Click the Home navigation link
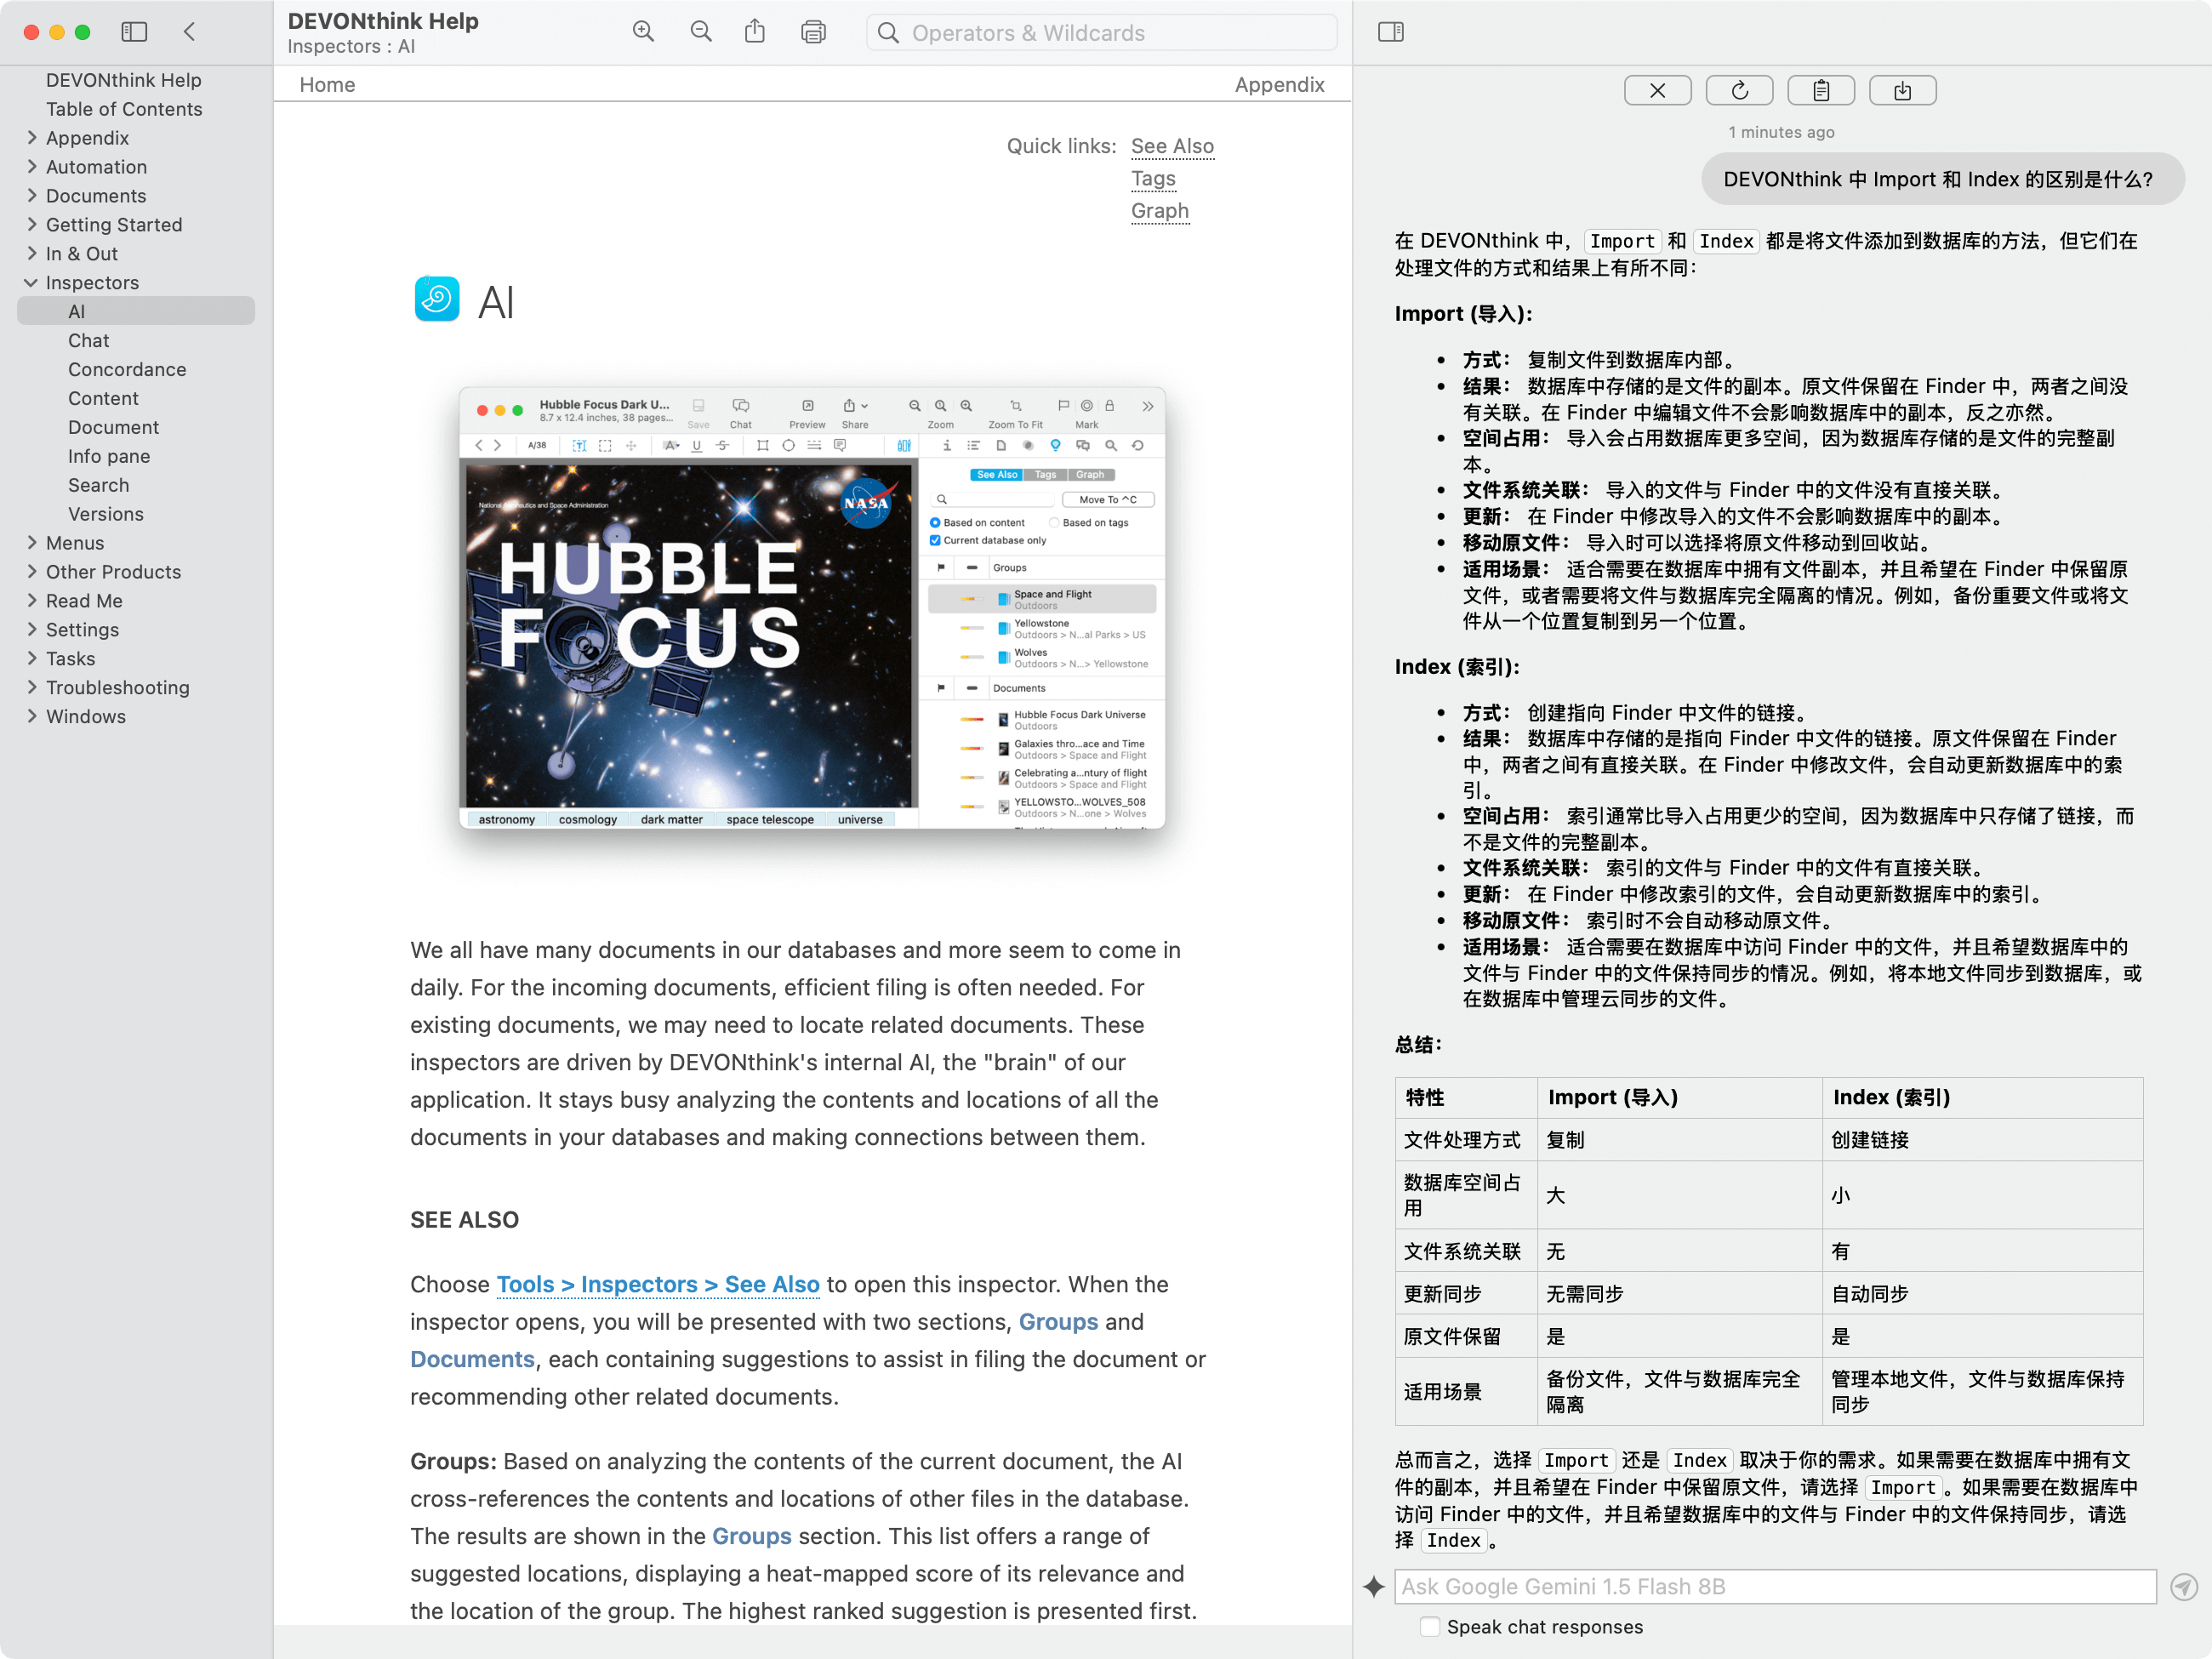 327,85
